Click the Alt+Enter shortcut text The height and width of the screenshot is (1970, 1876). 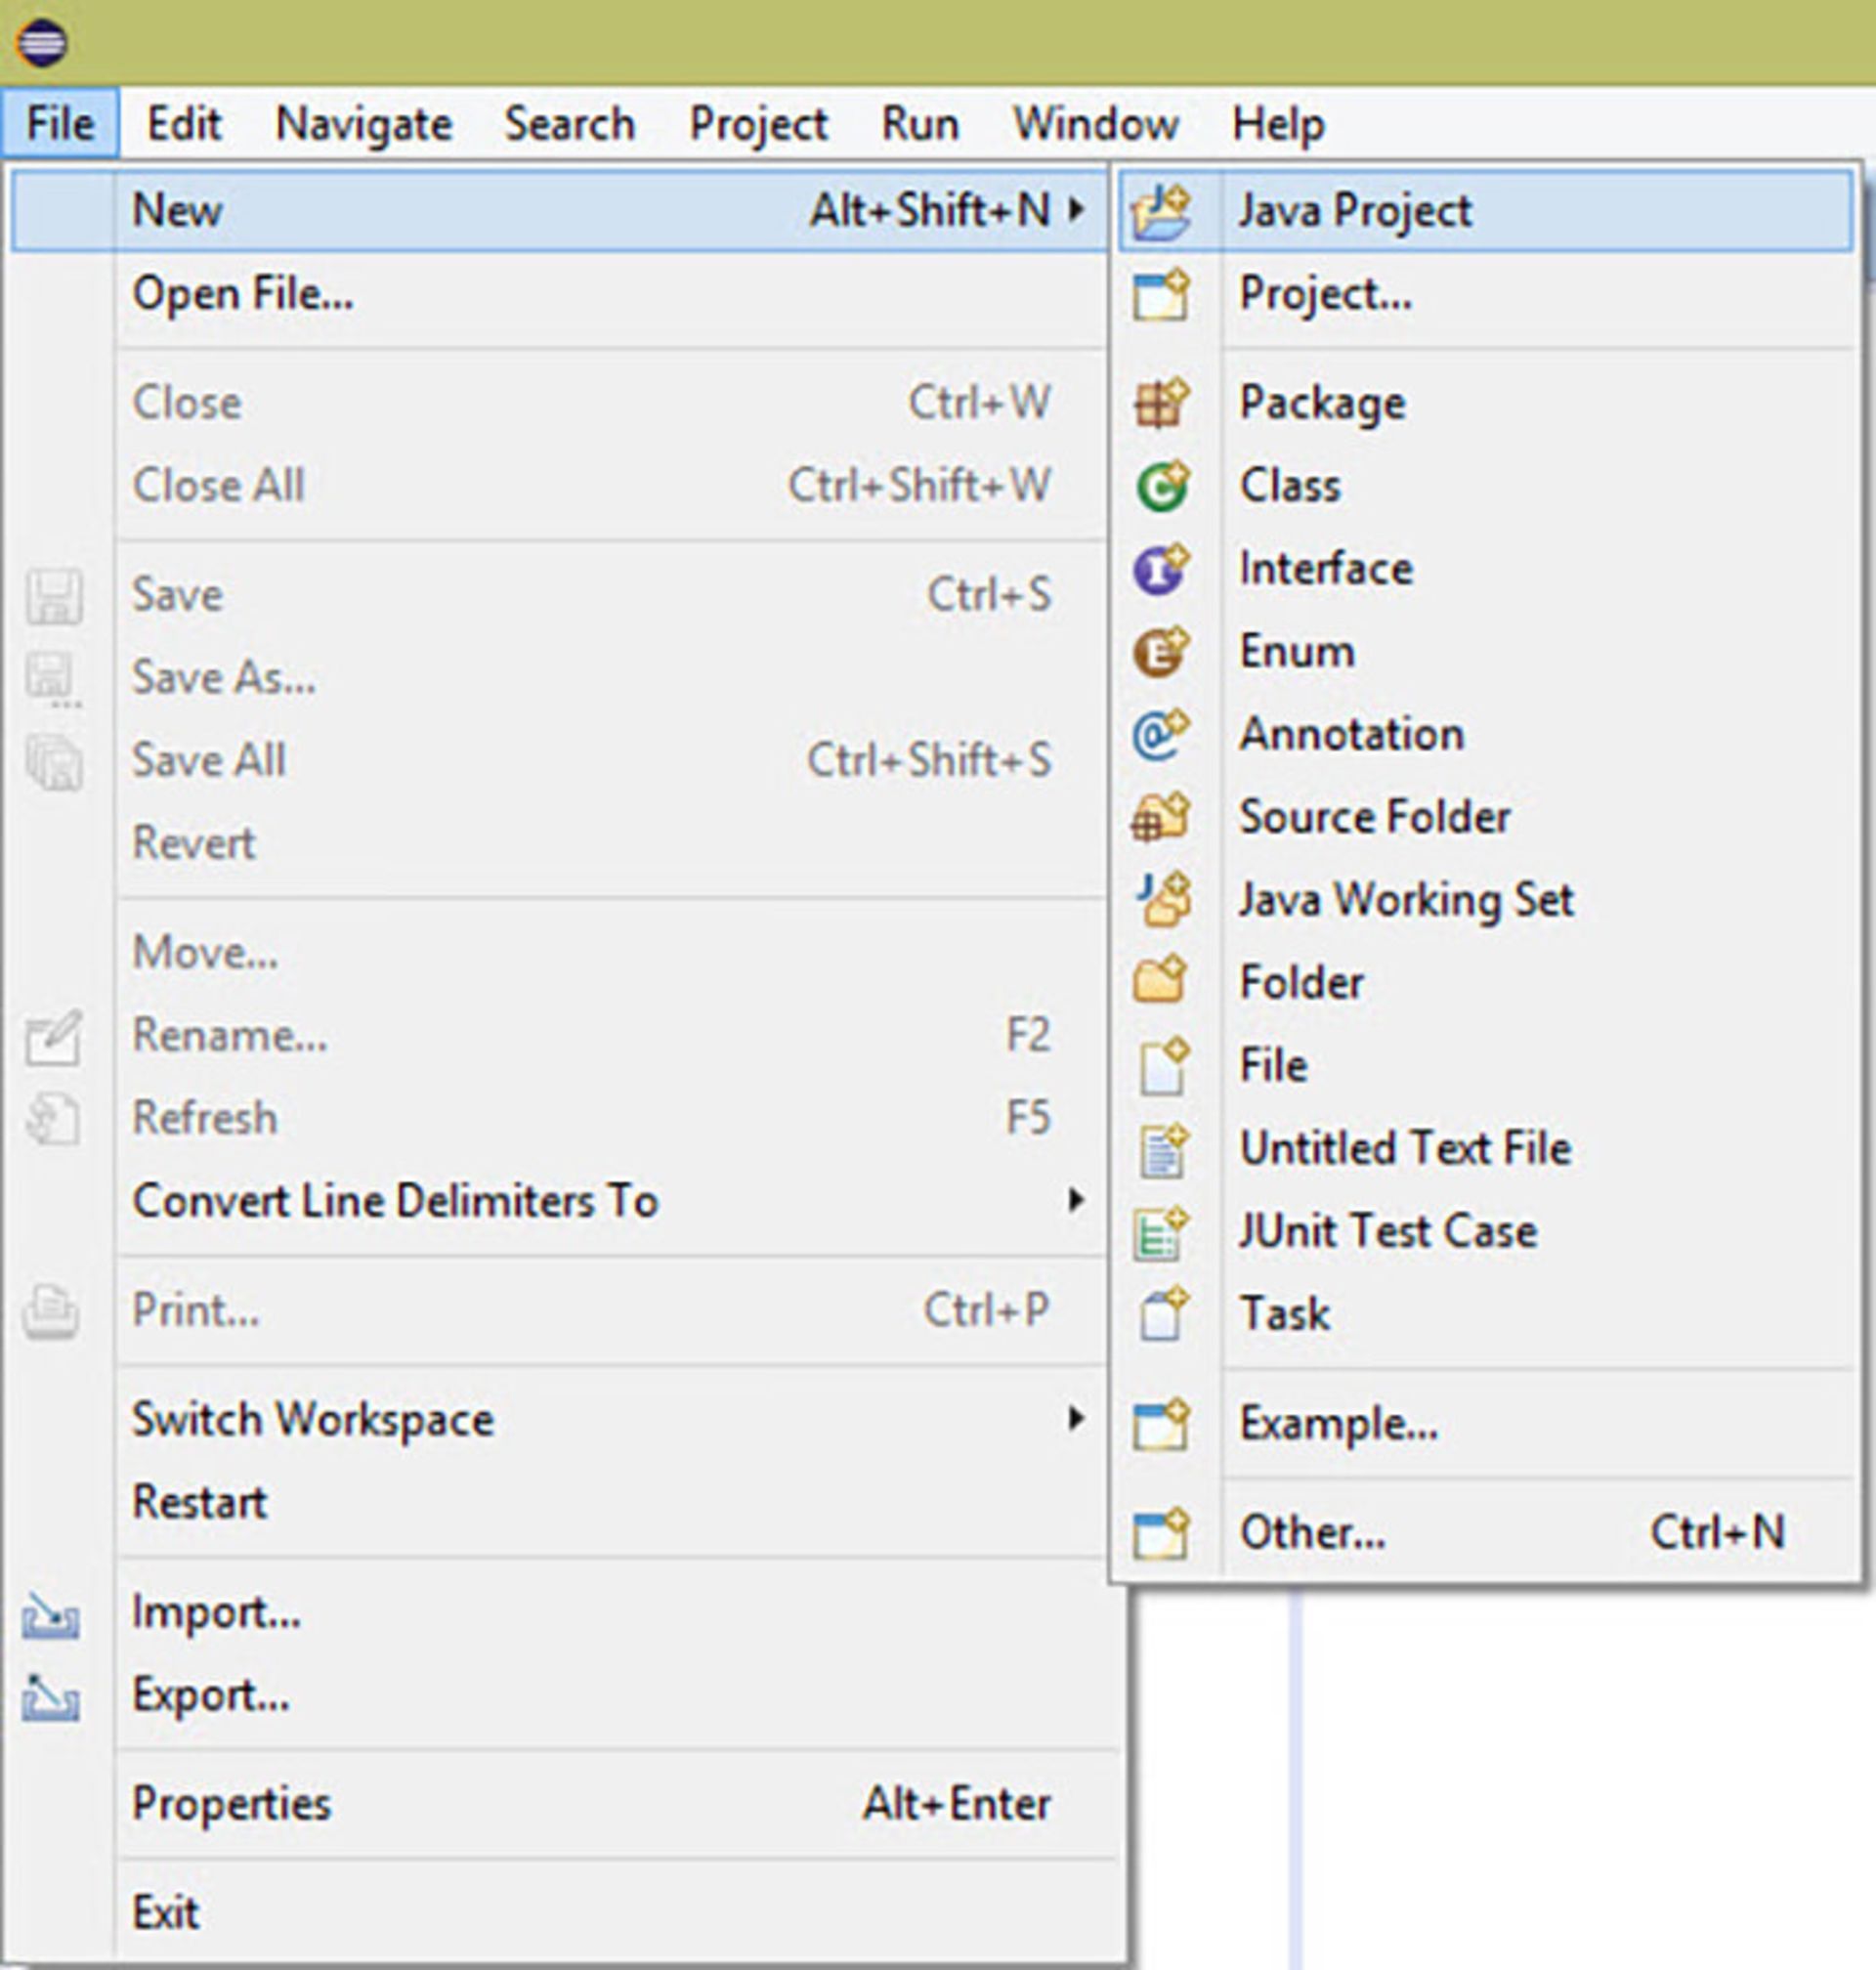[x=957, y=1805]
